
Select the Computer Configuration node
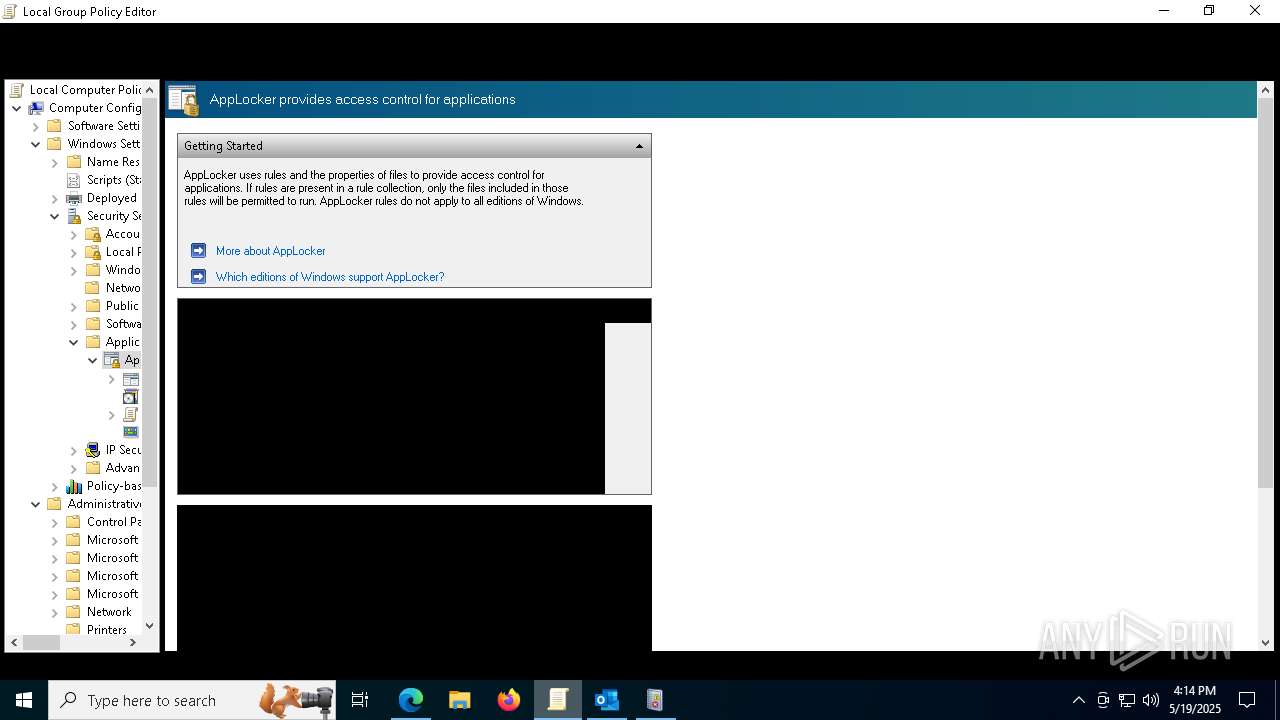click(x=85, y=108)
